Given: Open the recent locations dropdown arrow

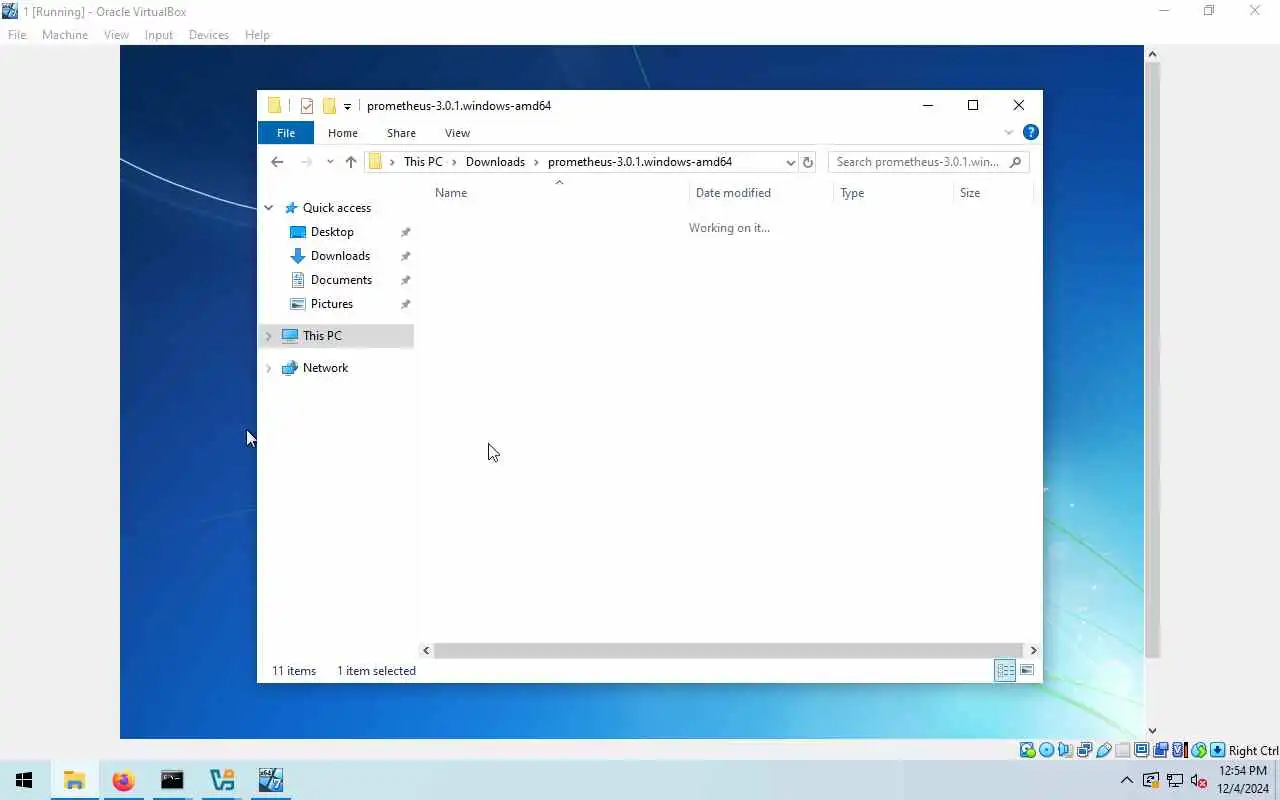Looking at the screenshot, I should pos(330,162).
